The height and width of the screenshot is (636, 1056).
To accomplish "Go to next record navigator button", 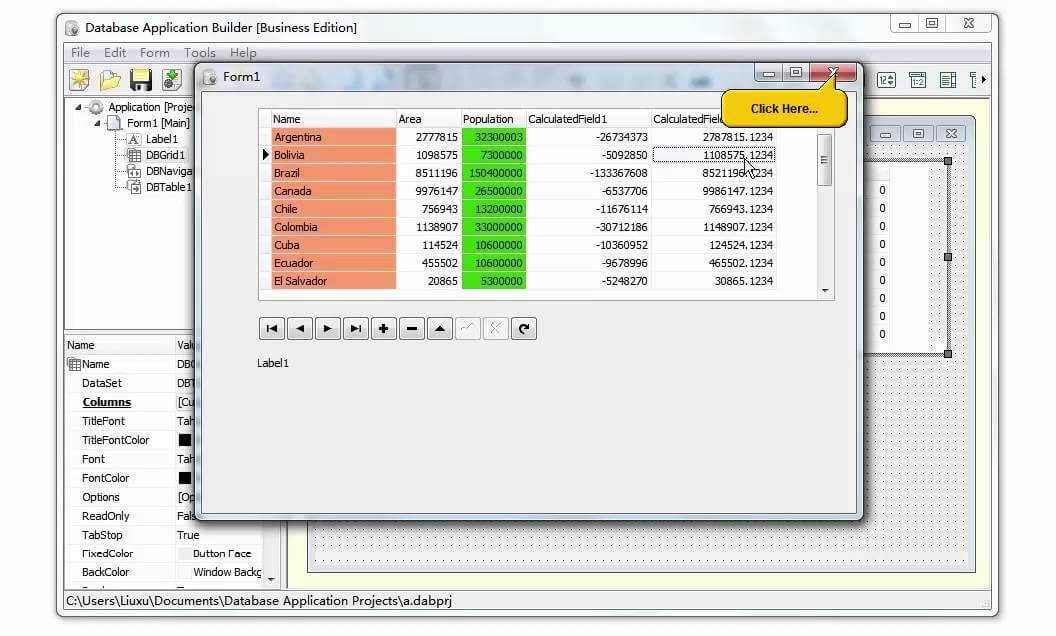I will pyautogui.click(x=328, y=329).
